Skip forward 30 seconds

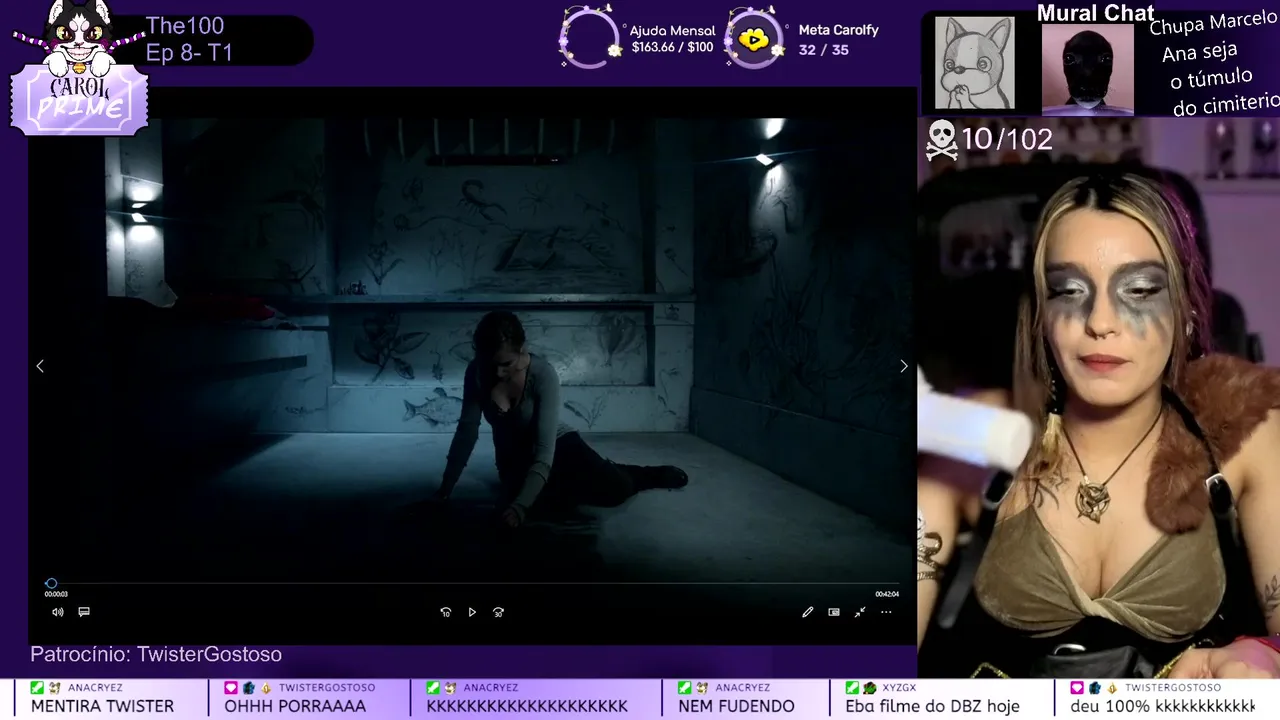click(x=498, y=612)
